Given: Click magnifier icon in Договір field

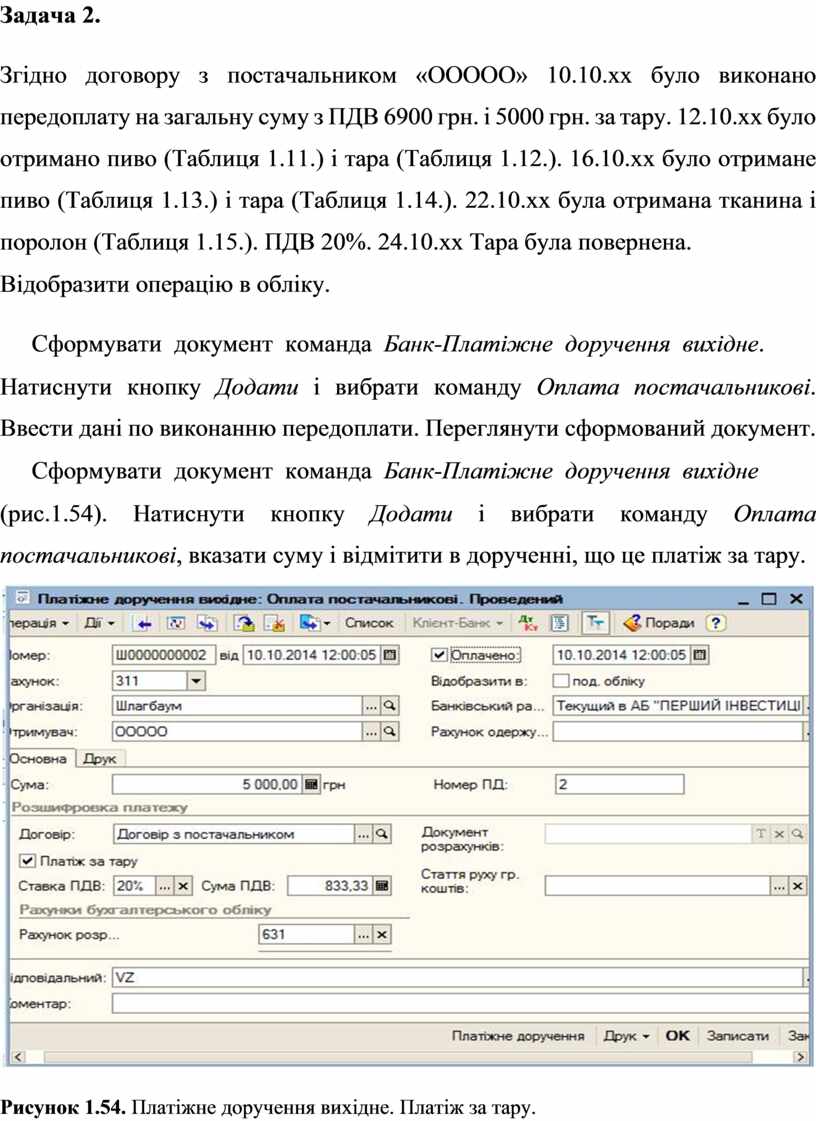Looking at the screenshot, I should pyautogui.click(x=383, y=834).
